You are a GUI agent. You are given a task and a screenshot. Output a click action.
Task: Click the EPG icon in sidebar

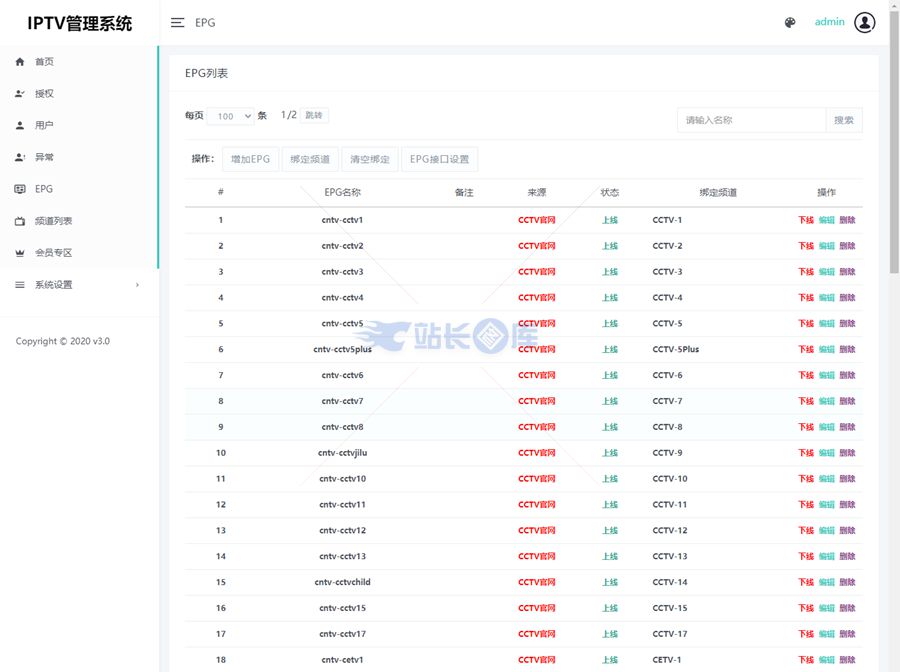[x=20, y=189]
